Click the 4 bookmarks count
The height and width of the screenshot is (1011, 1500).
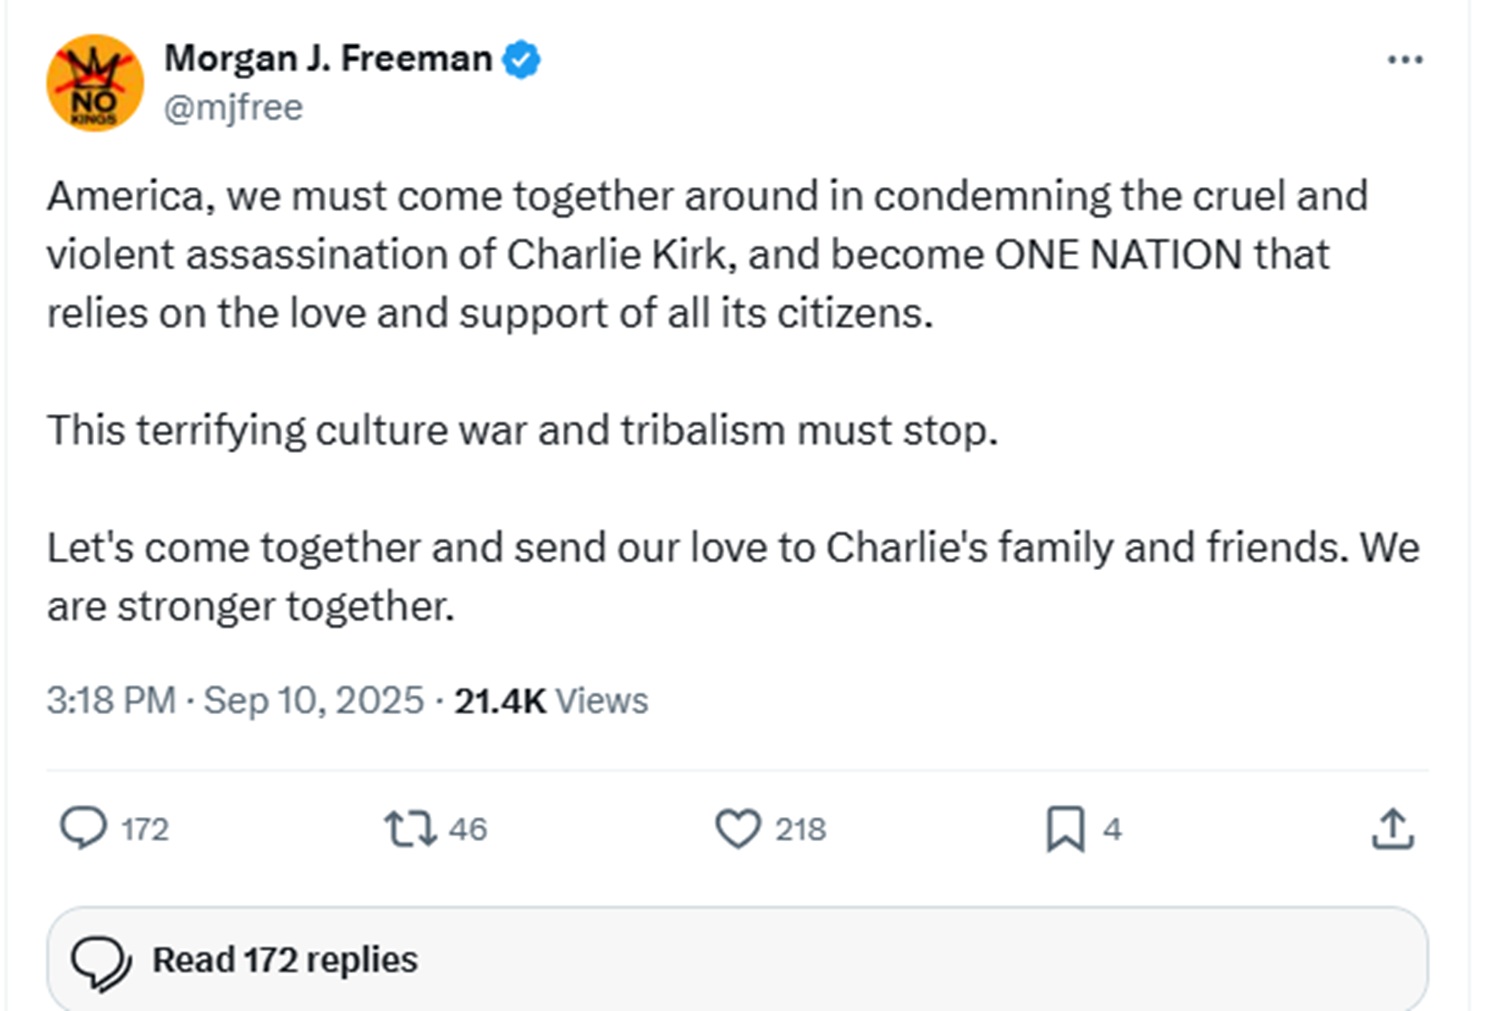[x=1112, y=829]
